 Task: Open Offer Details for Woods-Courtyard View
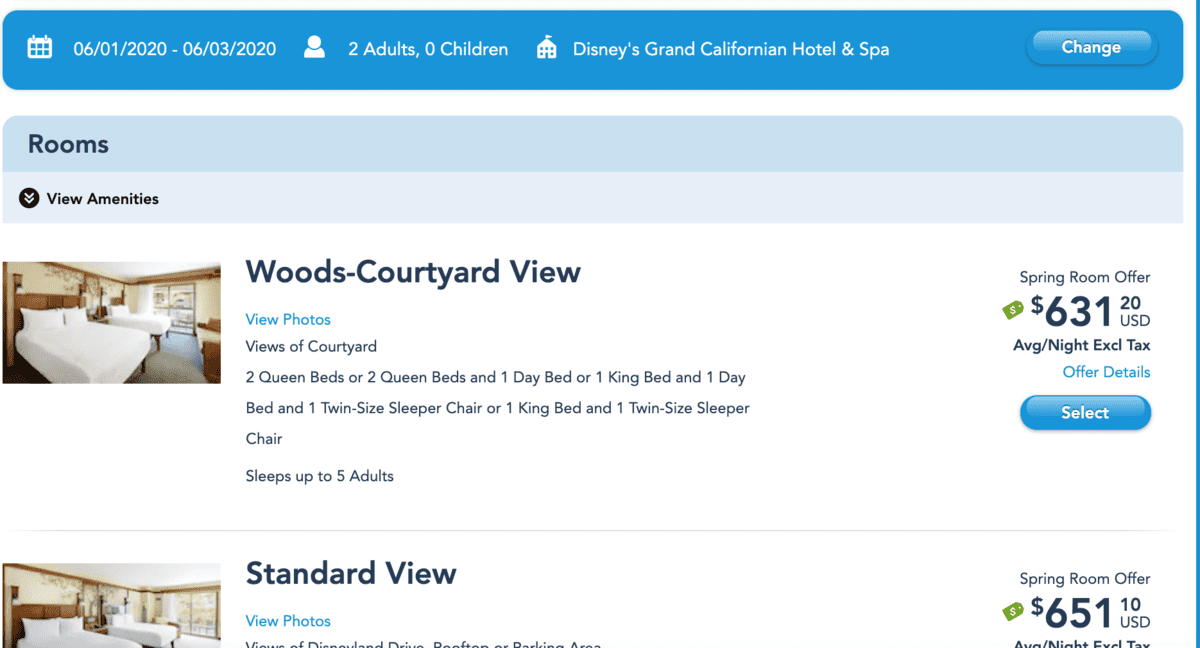pos(1106,372)
